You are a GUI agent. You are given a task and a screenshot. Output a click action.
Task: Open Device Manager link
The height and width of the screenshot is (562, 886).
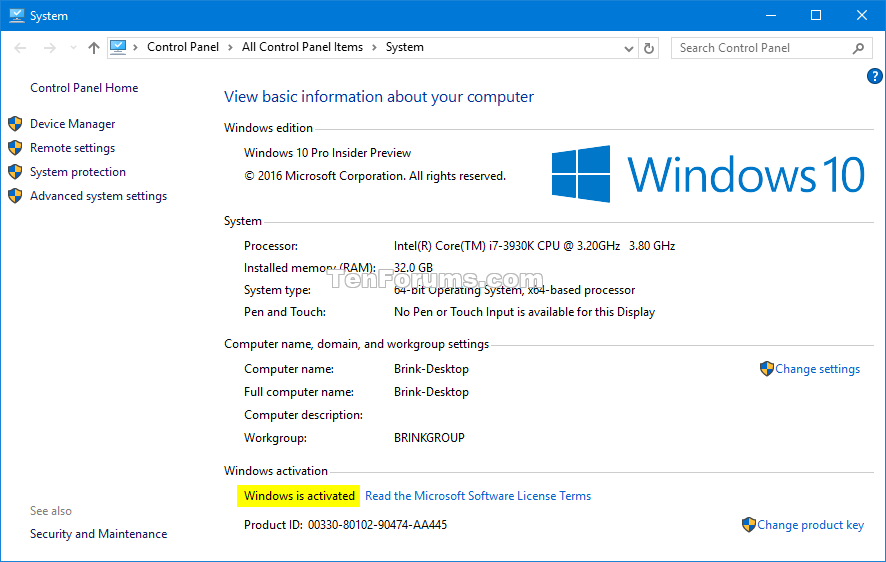(x=72, y=124)
